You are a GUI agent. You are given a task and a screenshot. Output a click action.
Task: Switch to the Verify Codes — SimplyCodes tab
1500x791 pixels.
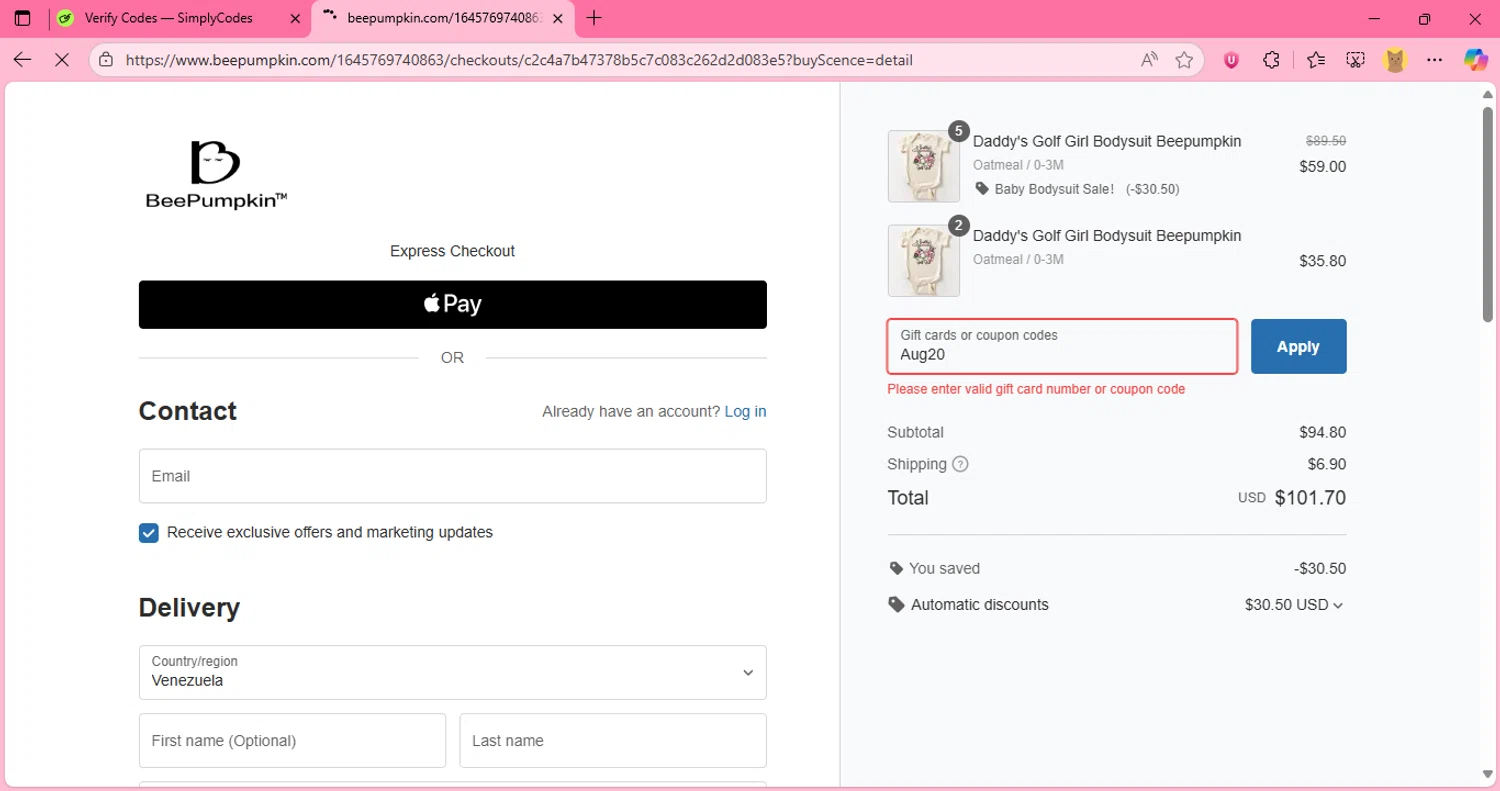[x=180, y=18]
